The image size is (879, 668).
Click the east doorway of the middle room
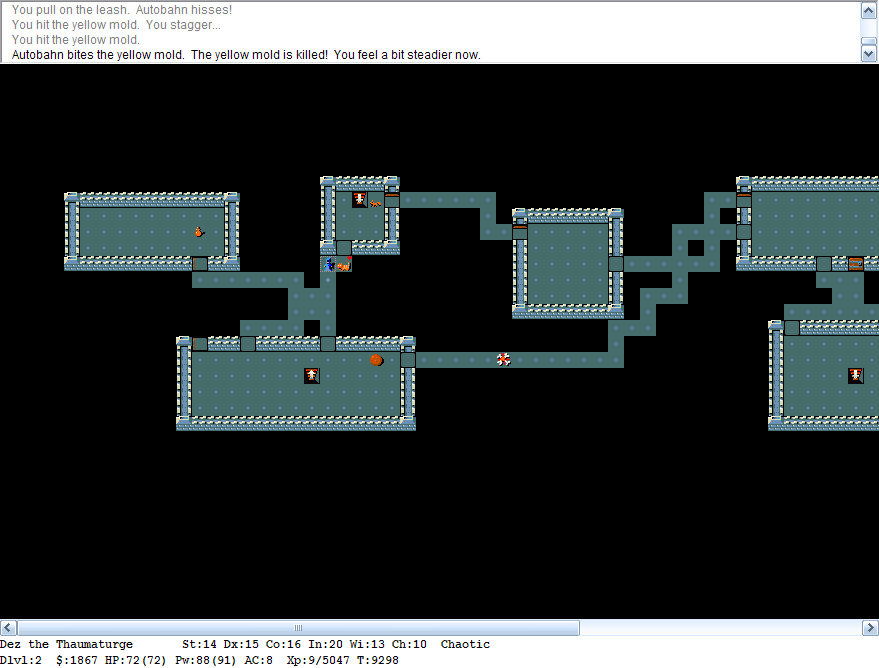616,264
